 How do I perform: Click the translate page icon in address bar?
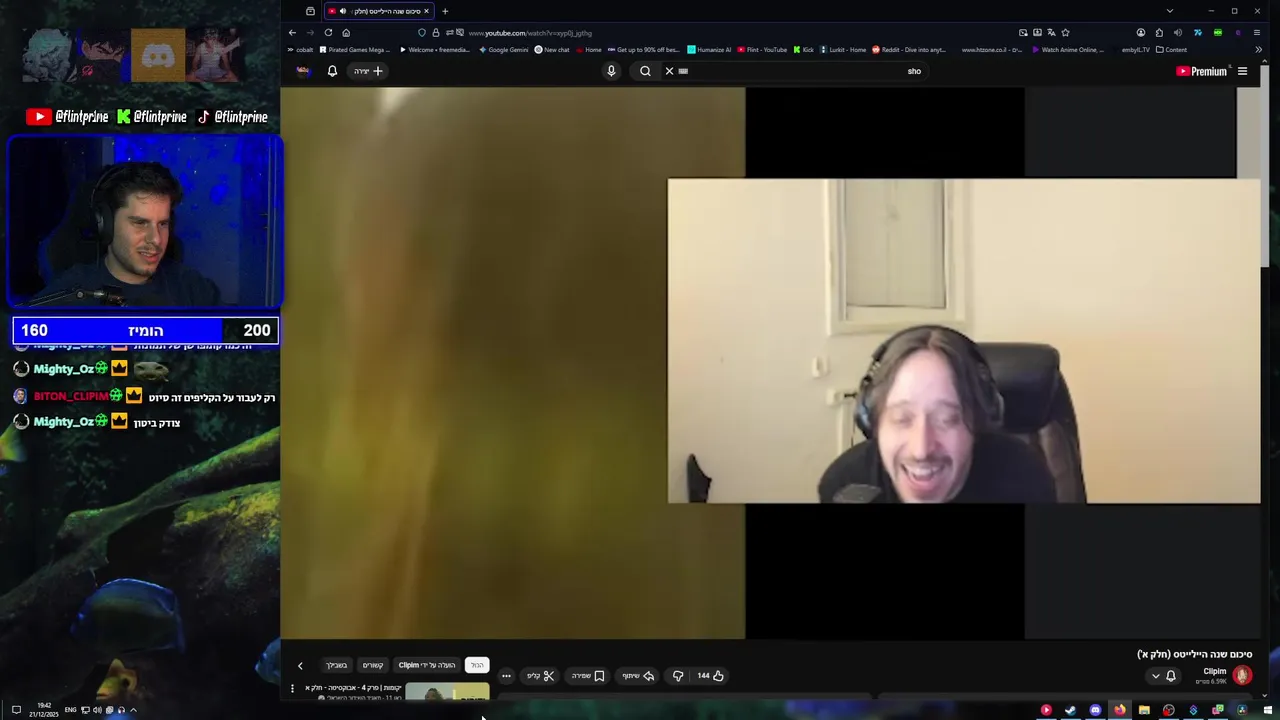click(x=1051, y=32)
